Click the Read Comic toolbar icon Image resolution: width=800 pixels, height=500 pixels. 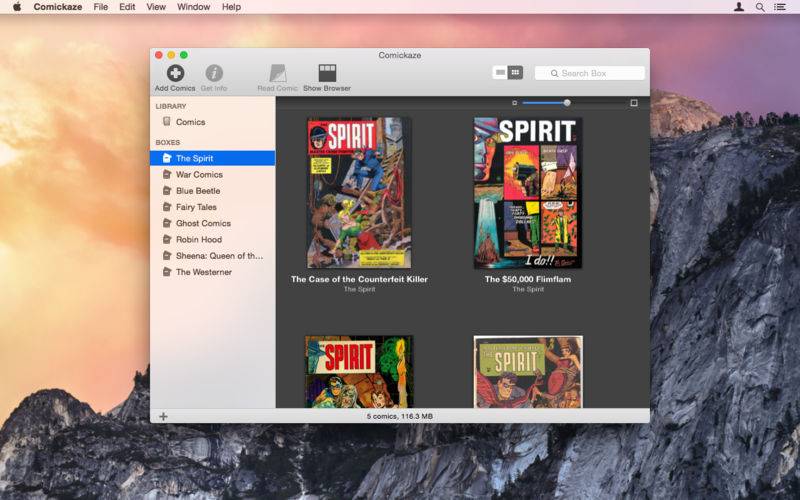point(278,73)
